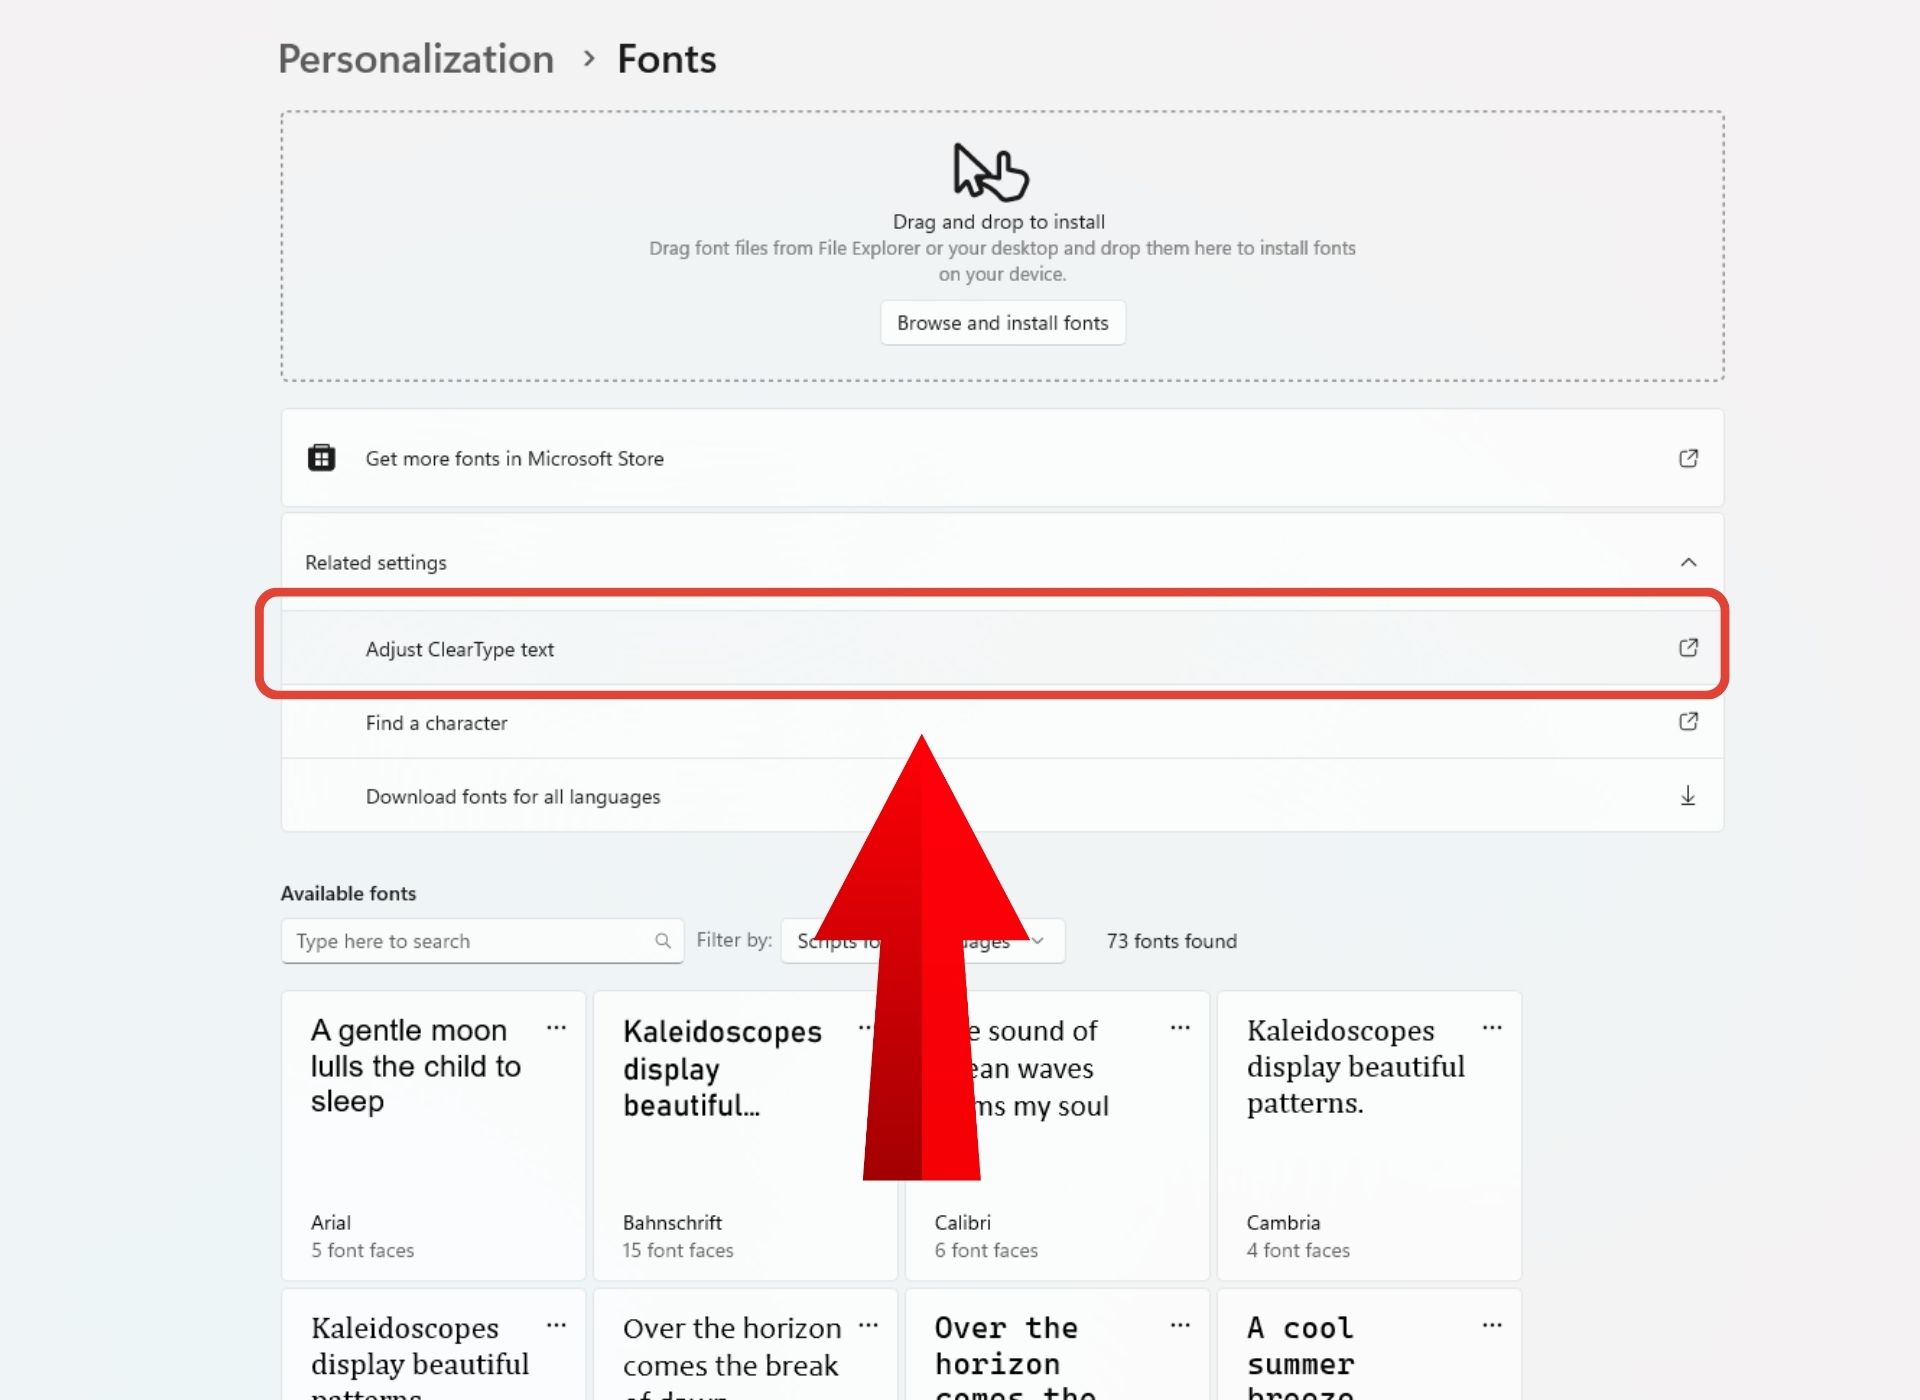Open Adjust ClearType text setting
The height and width of the screenshot is (1400, 1920).
click(x=460, y=649)
